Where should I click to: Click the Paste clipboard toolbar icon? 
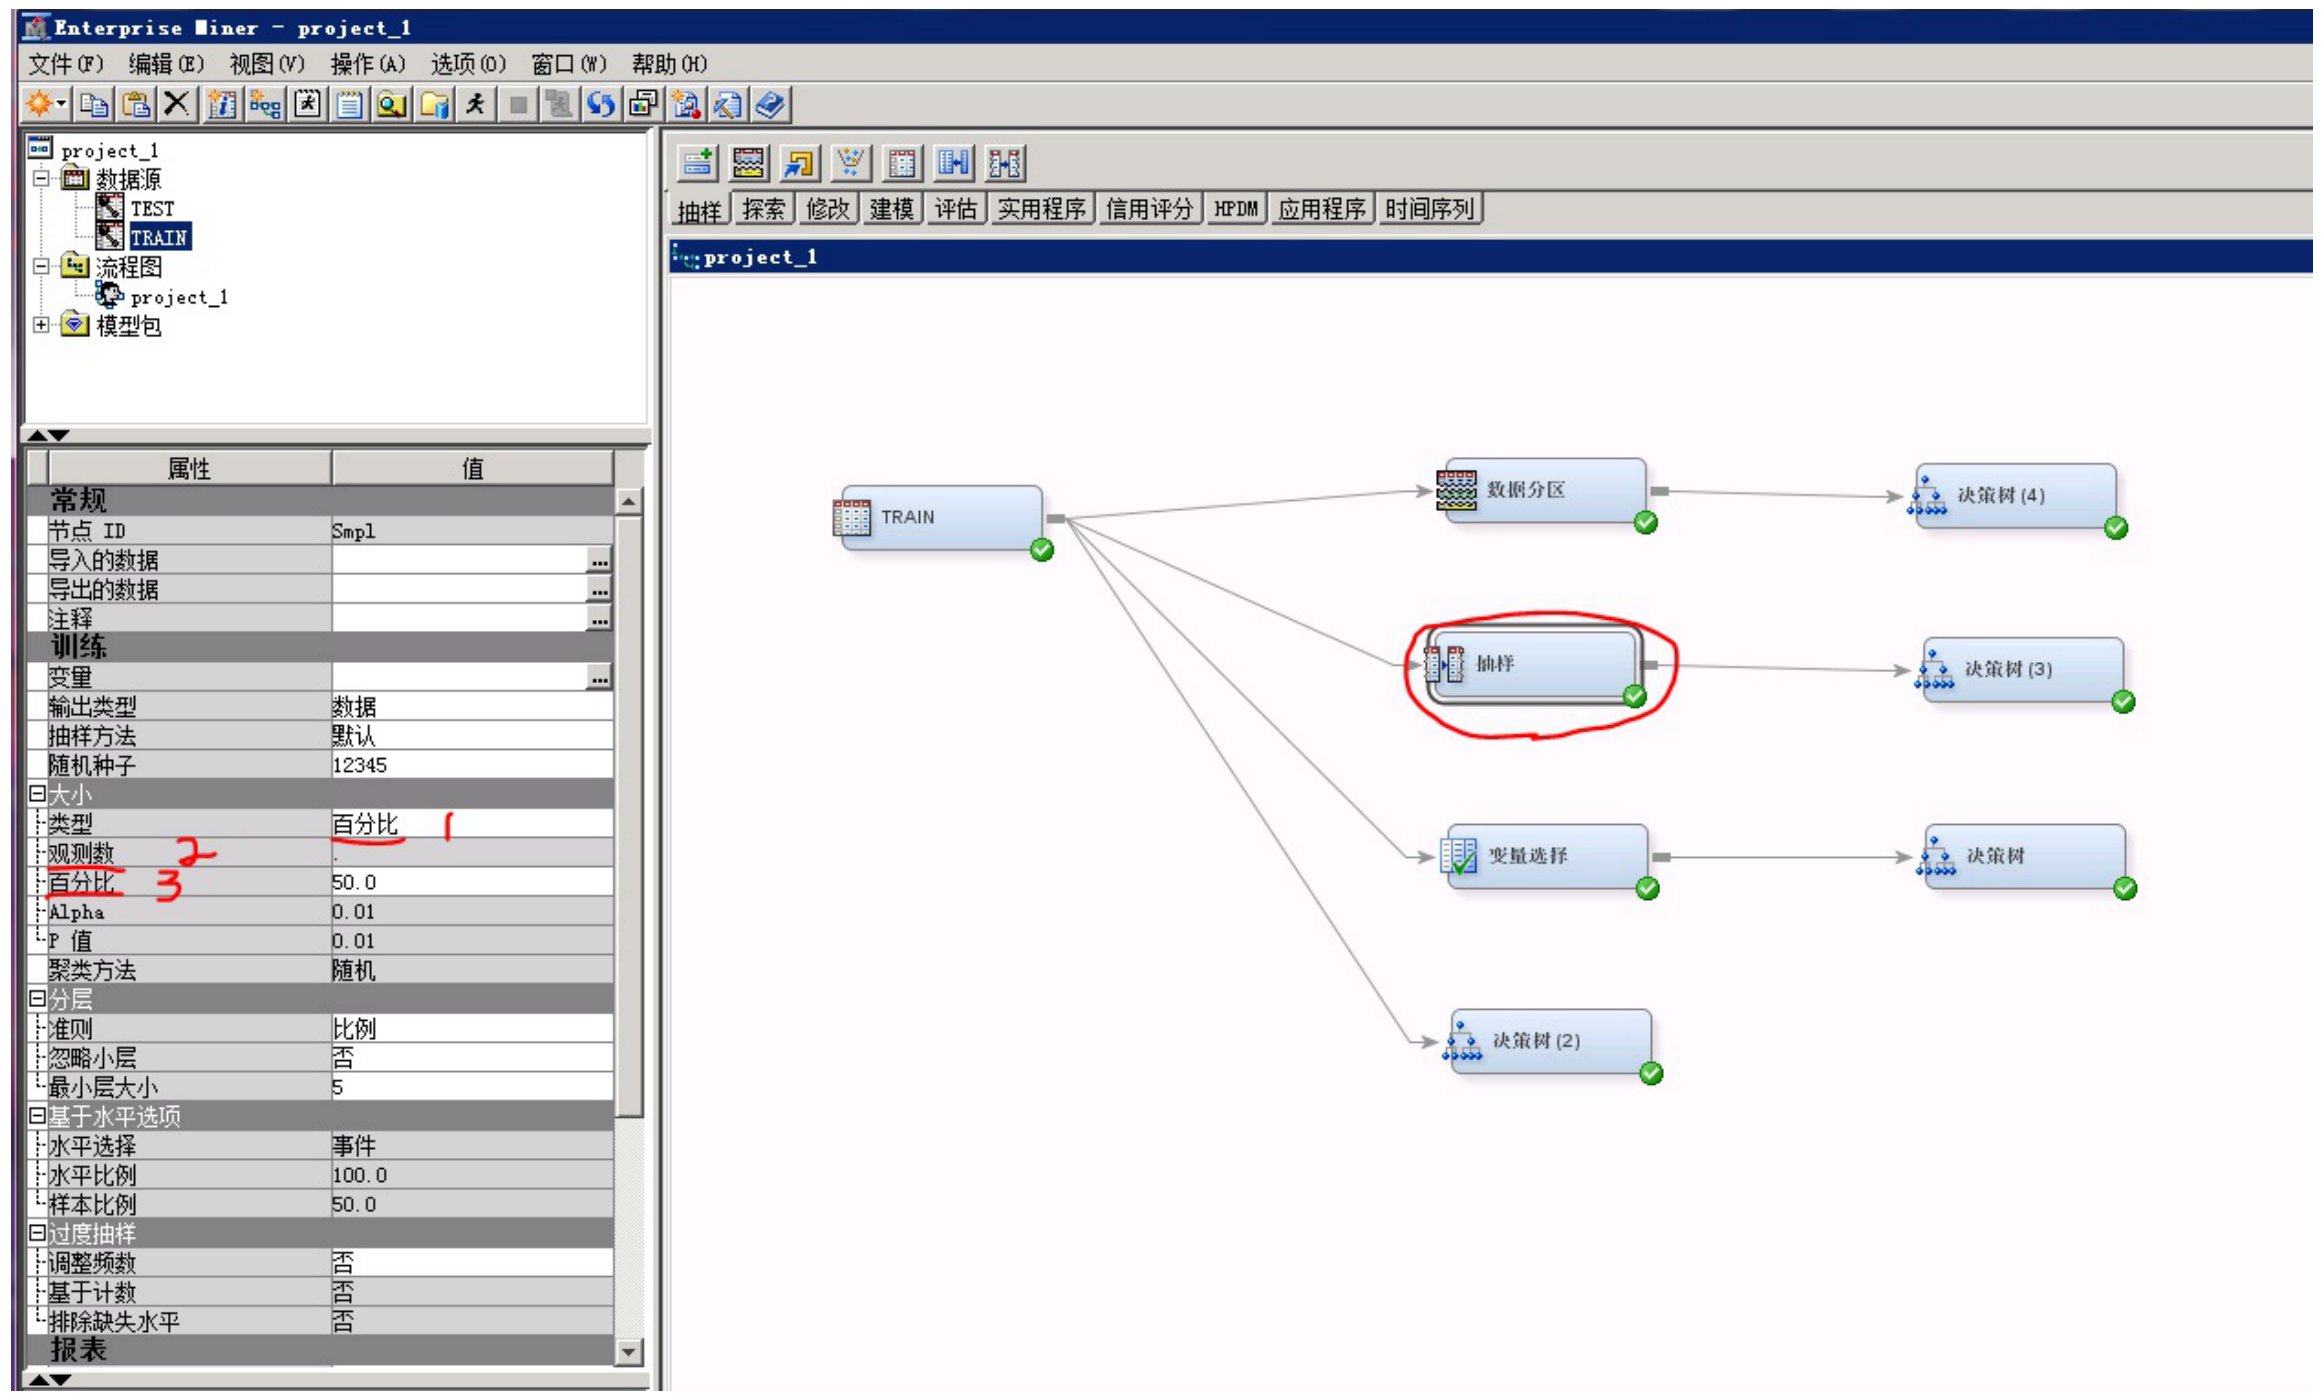[x=136, y=104]
